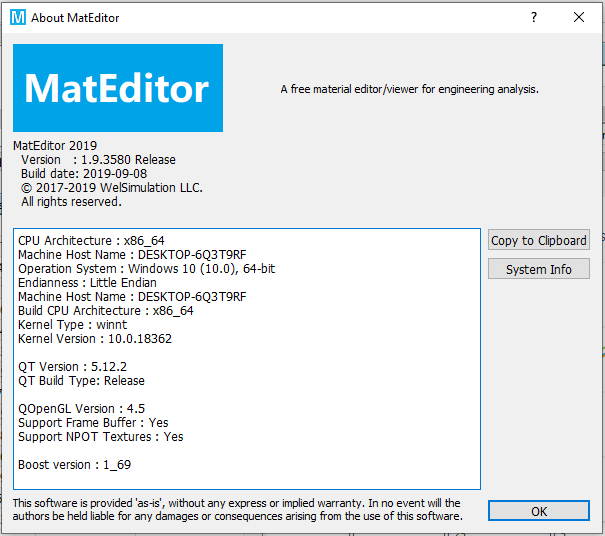Open System Info

coord(539,269)
